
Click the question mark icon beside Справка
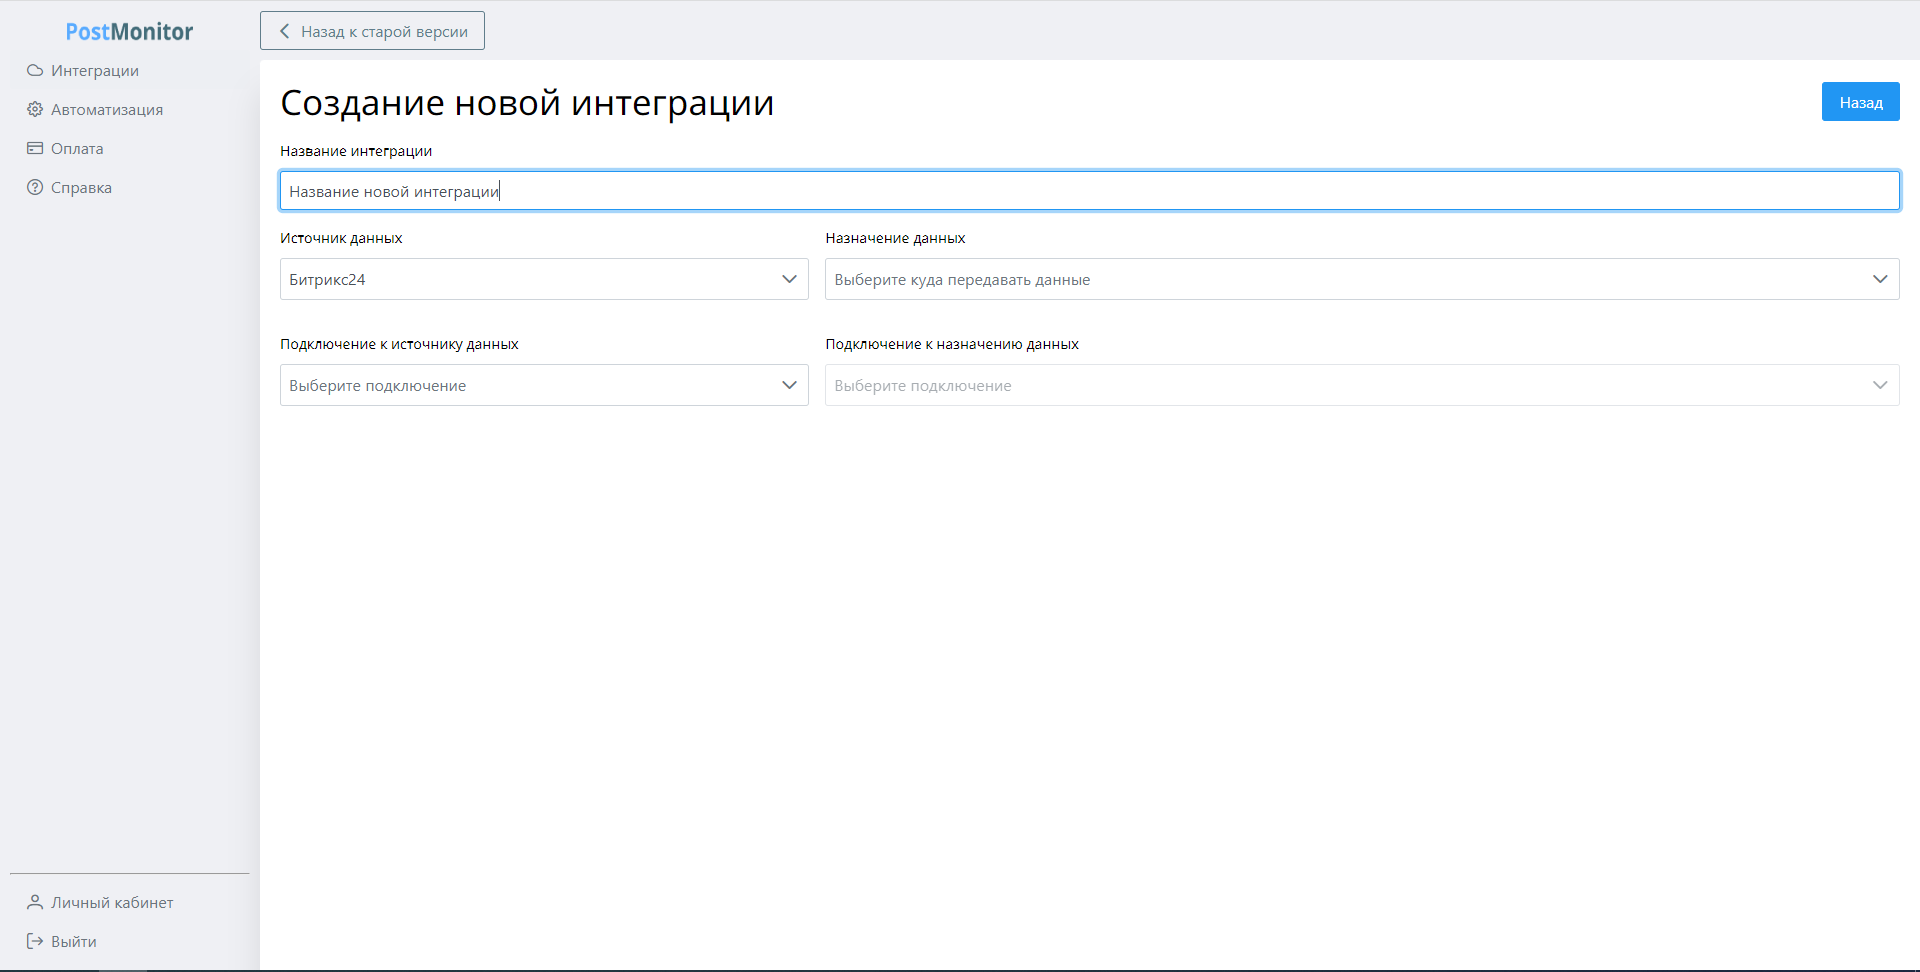coord(35,188)
